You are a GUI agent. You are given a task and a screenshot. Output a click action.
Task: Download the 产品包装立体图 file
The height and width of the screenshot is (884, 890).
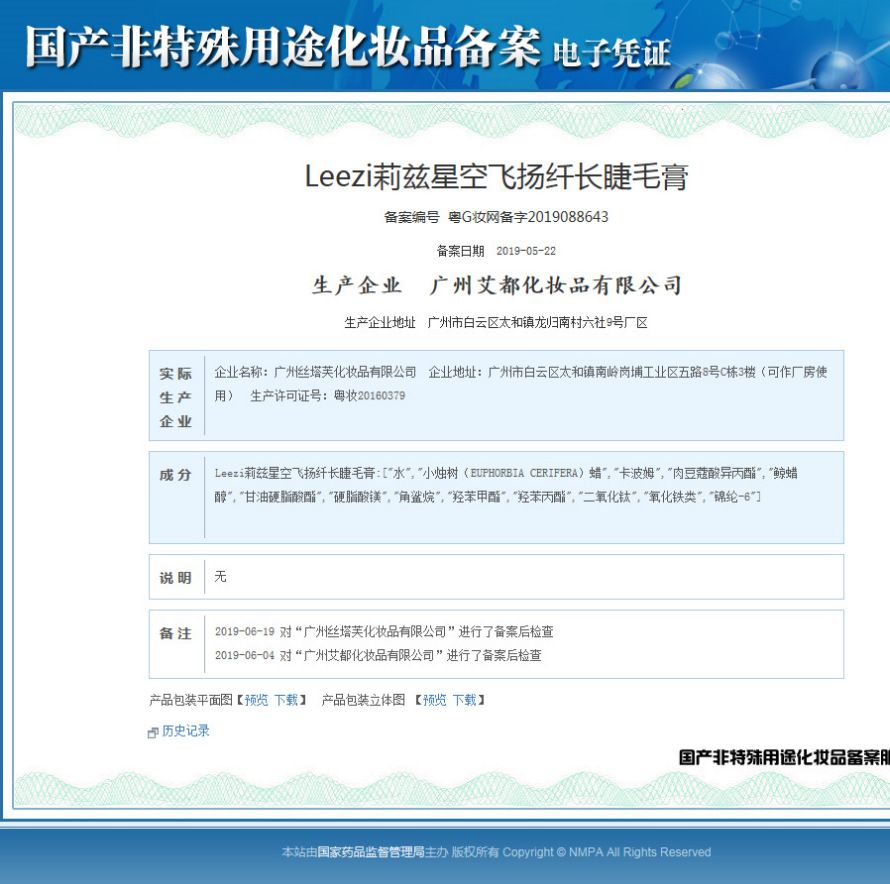pyautogui.click(x=464, y=700)
